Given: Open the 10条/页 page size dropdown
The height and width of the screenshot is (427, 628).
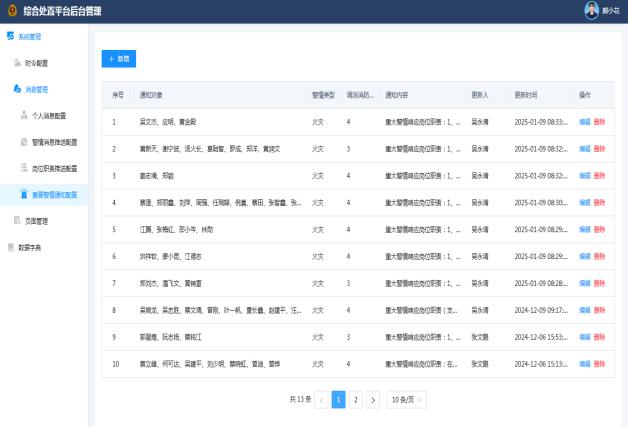Looking at the screenshot, I should pos(407,400).
